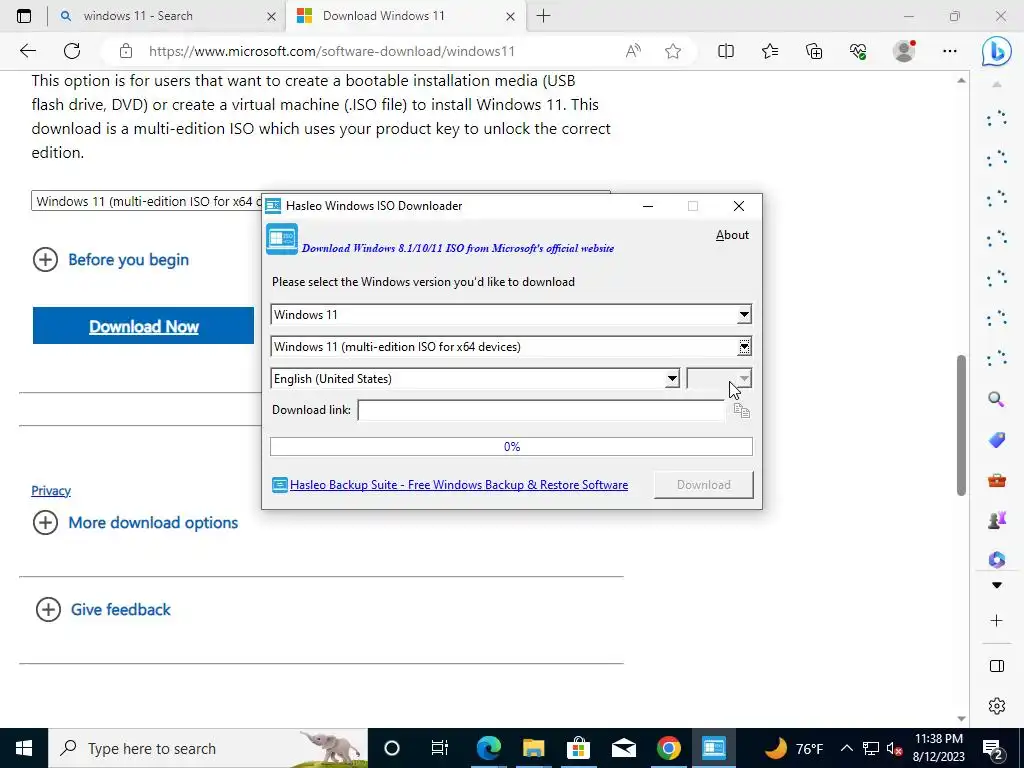Viewport: 1024px width, 768px height.
Task: Close the windows 11 - Search tab
Action: pyautogui.click(x=272, y=16)
